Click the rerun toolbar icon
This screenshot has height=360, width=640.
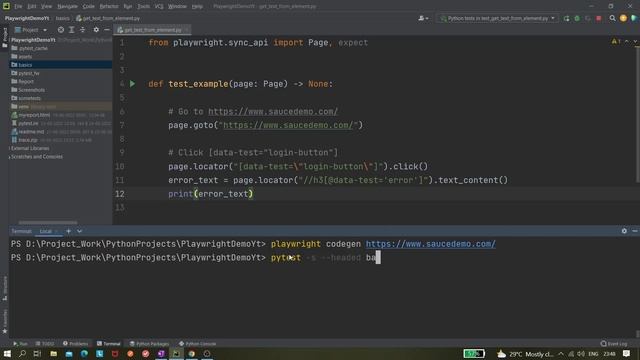(567, 18)
